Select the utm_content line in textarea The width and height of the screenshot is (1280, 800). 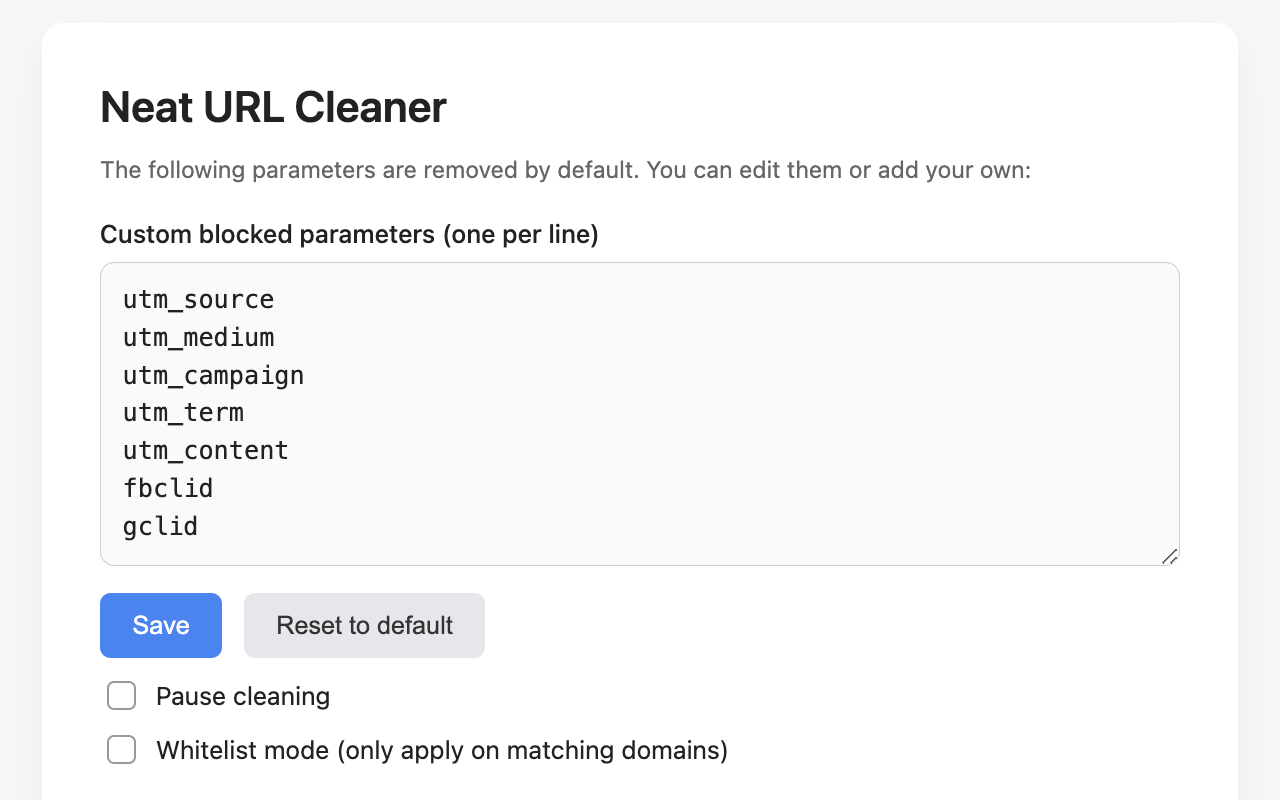point(206,451)
